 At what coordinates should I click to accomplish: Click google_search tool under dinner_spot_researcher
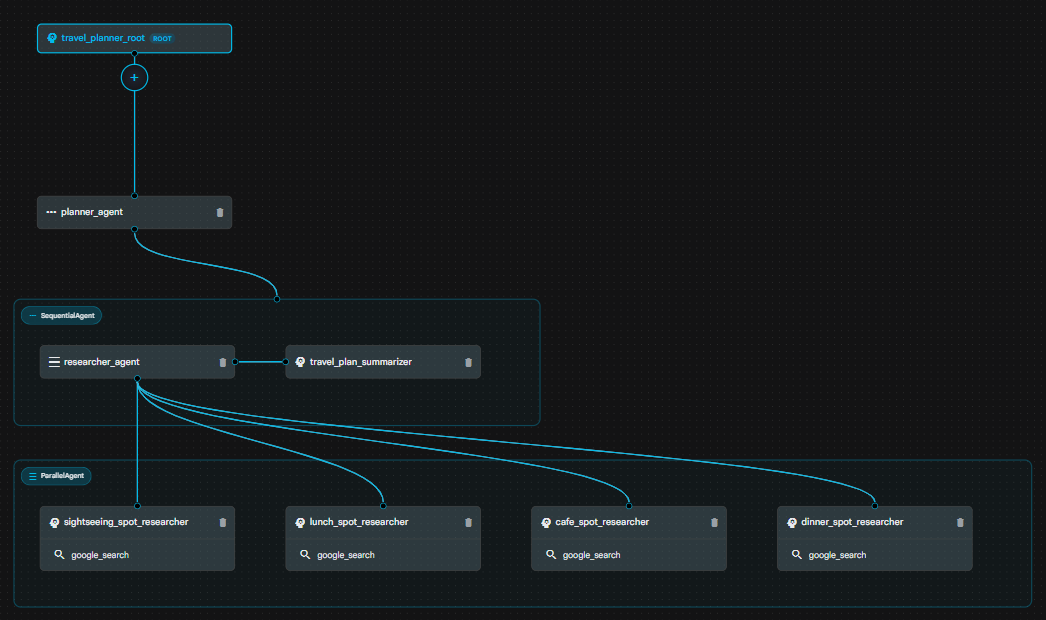(838, 555)
